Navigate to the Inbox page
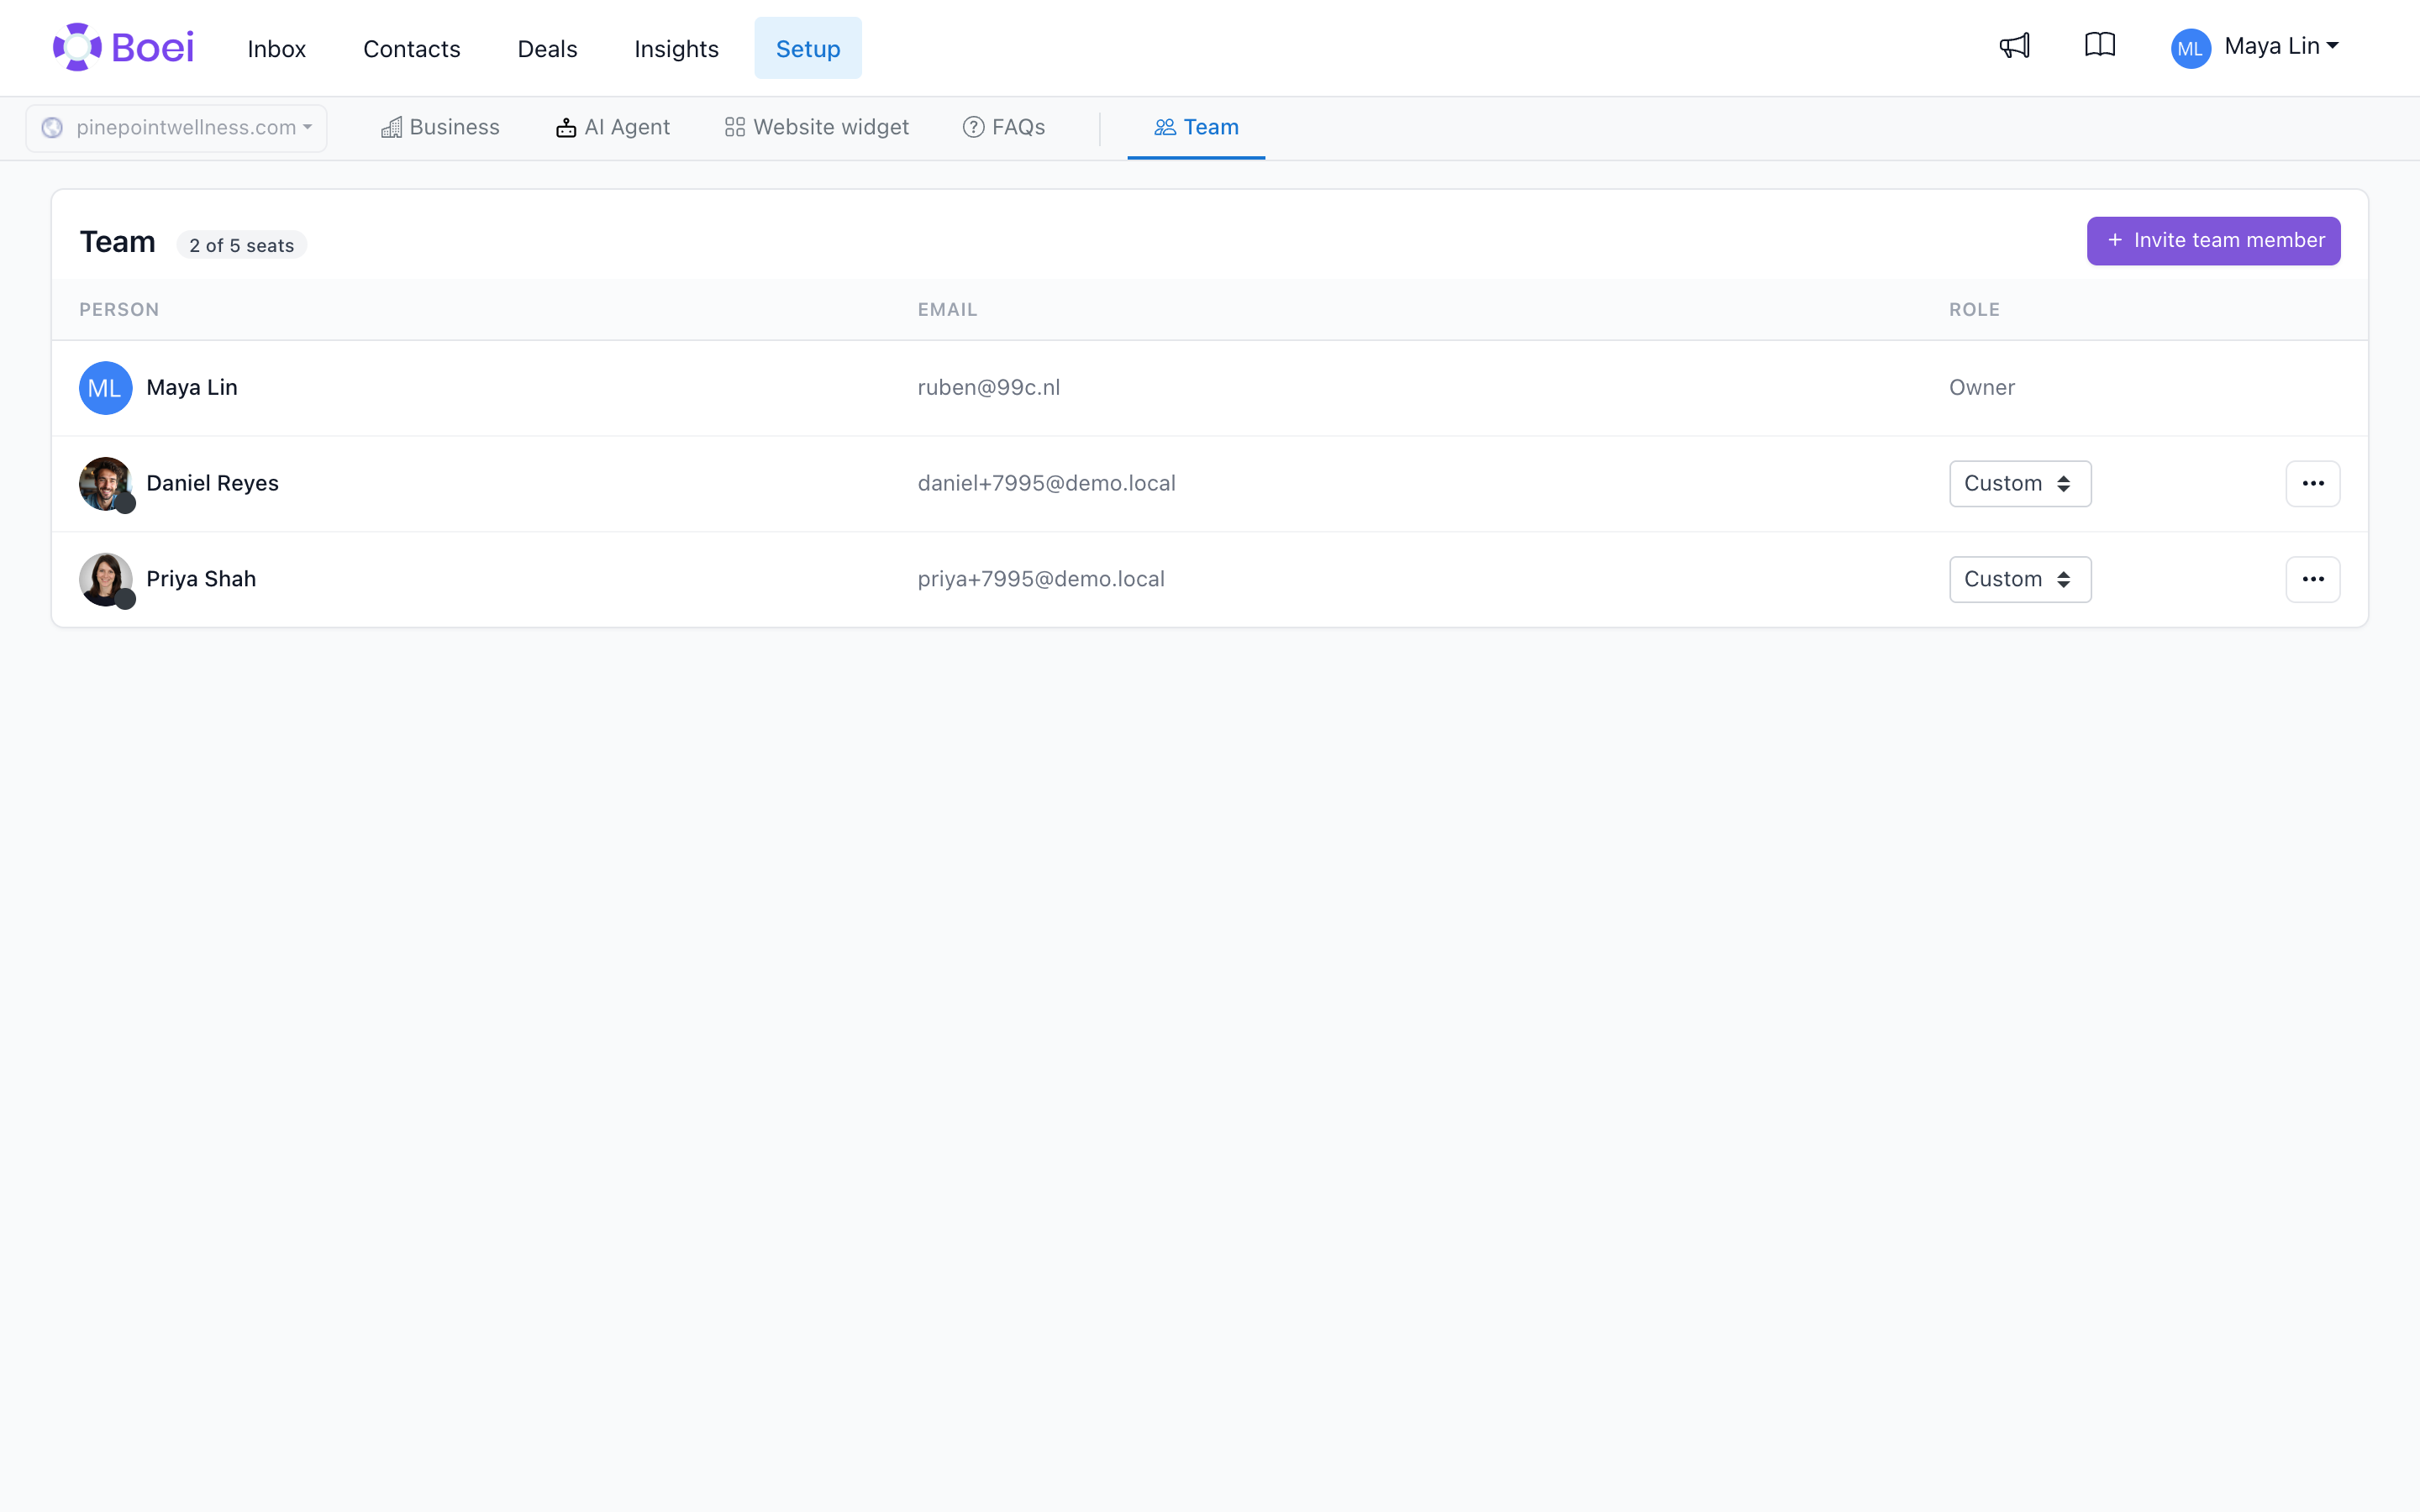2420x1512 pixels. 277,48
